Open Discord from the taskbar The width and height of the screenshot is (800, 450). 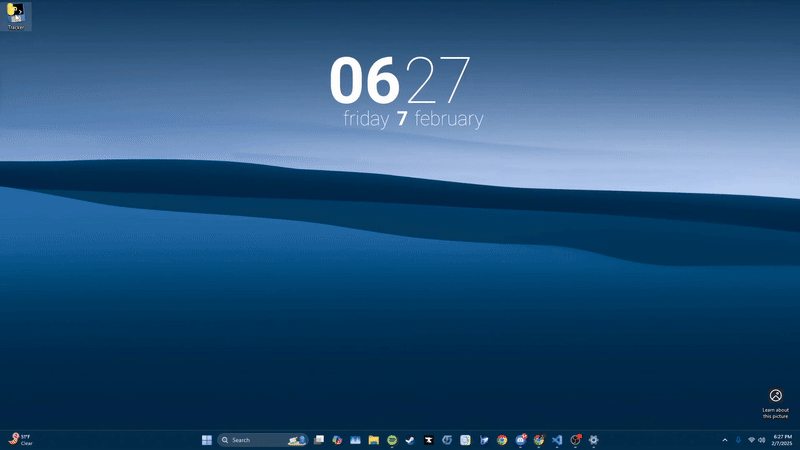click(x=520, y=440)
